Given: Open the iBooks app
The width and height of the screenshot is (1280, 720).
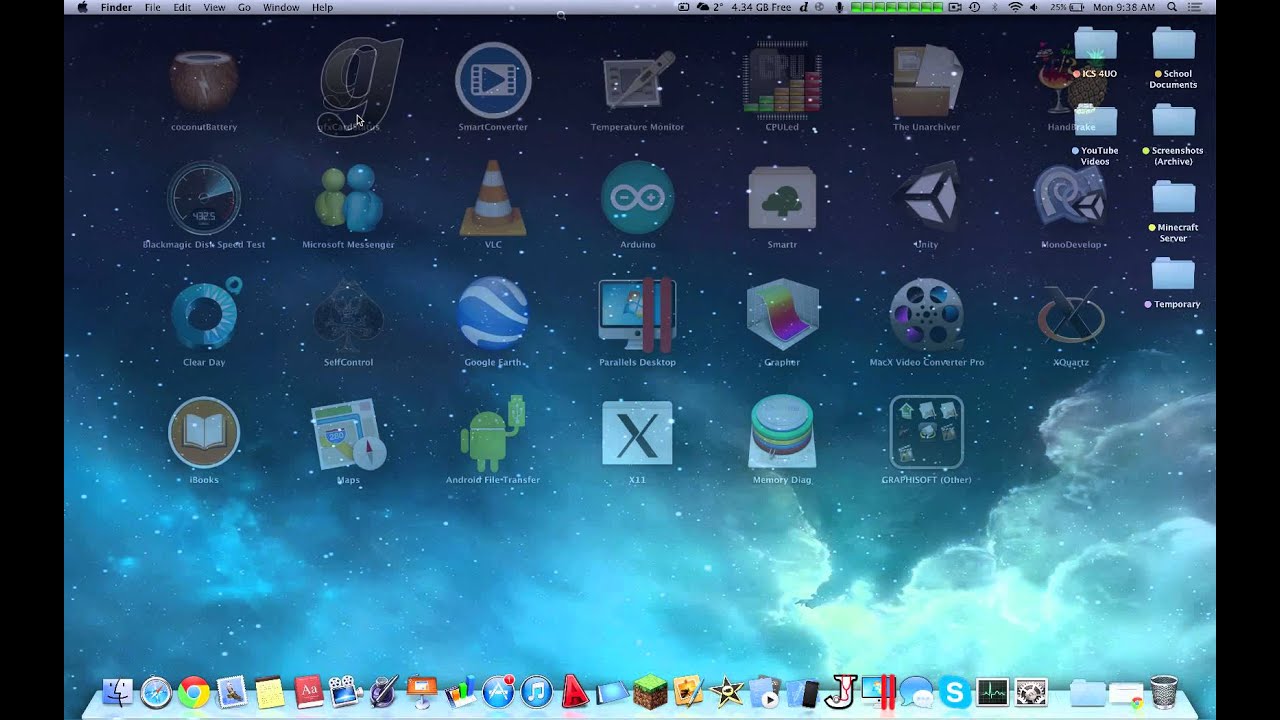Looking at the screenshot, I should (x=204, y=432).
